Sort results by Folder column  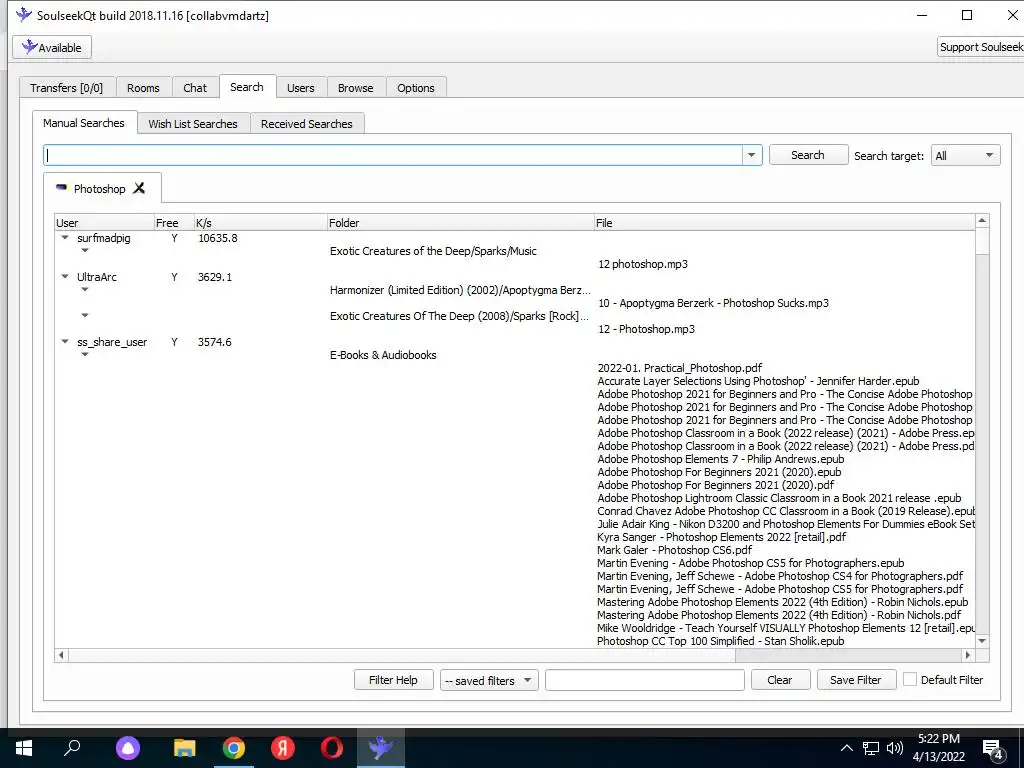coord(460,223)
